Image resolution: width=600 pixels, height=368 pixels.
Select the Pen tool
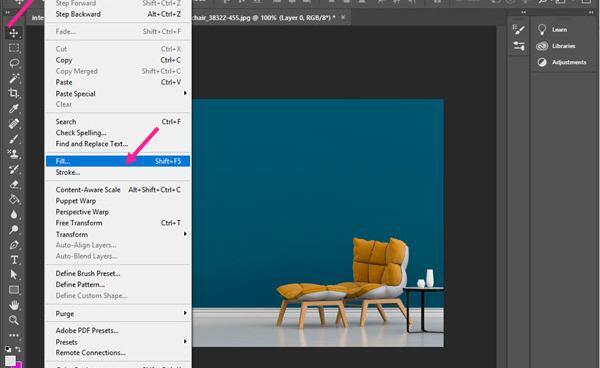[14, 245]
